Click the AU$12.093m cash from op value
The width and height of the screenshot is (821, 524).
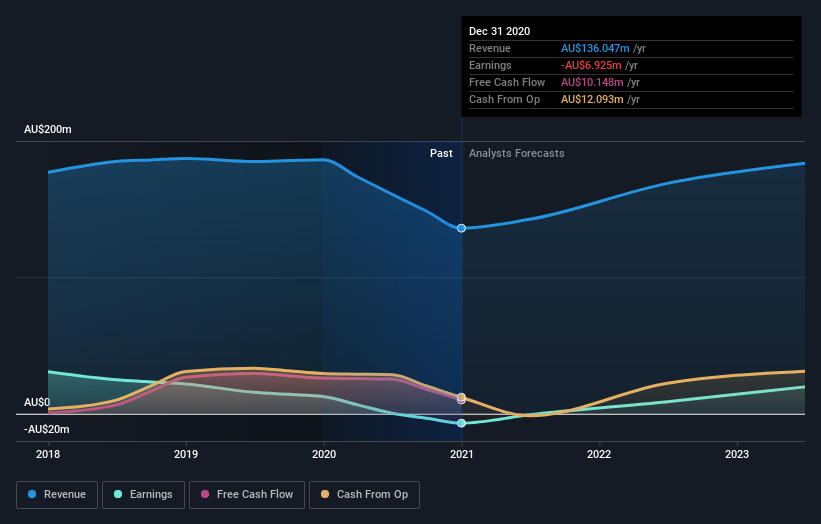592,99
